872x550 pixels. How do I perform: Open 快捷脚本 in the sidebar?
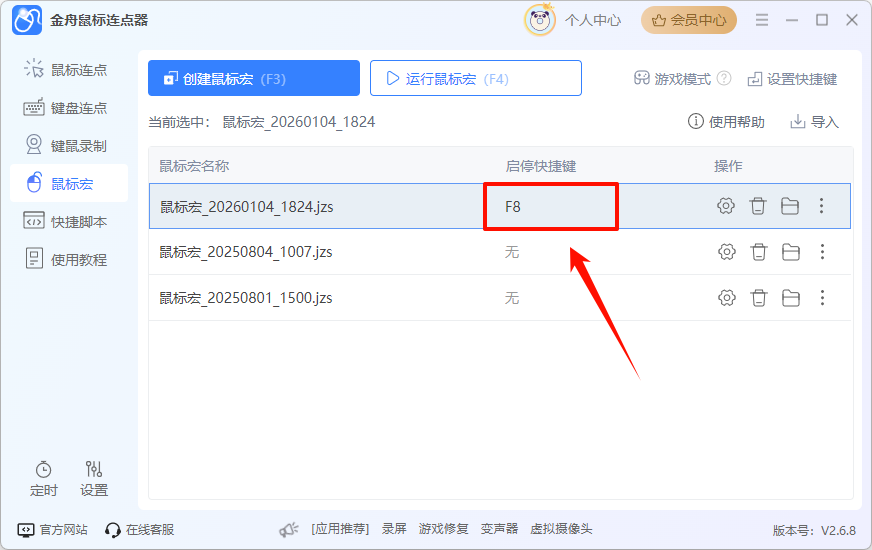click(x=67, y=222)
